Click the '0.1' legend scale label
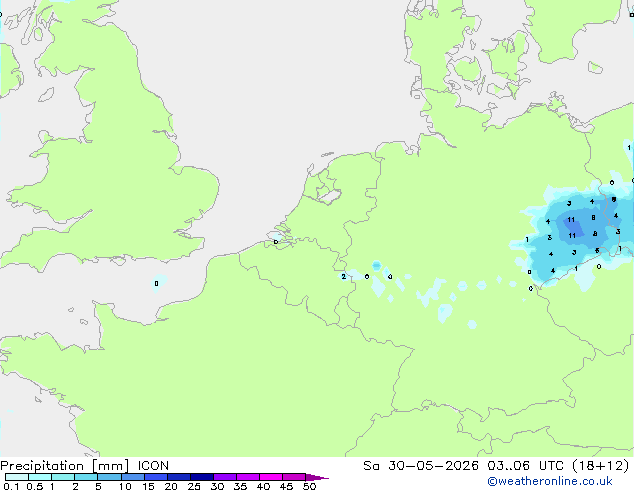The width and height of the screenshot is (634, 490). tap(11, 486)
